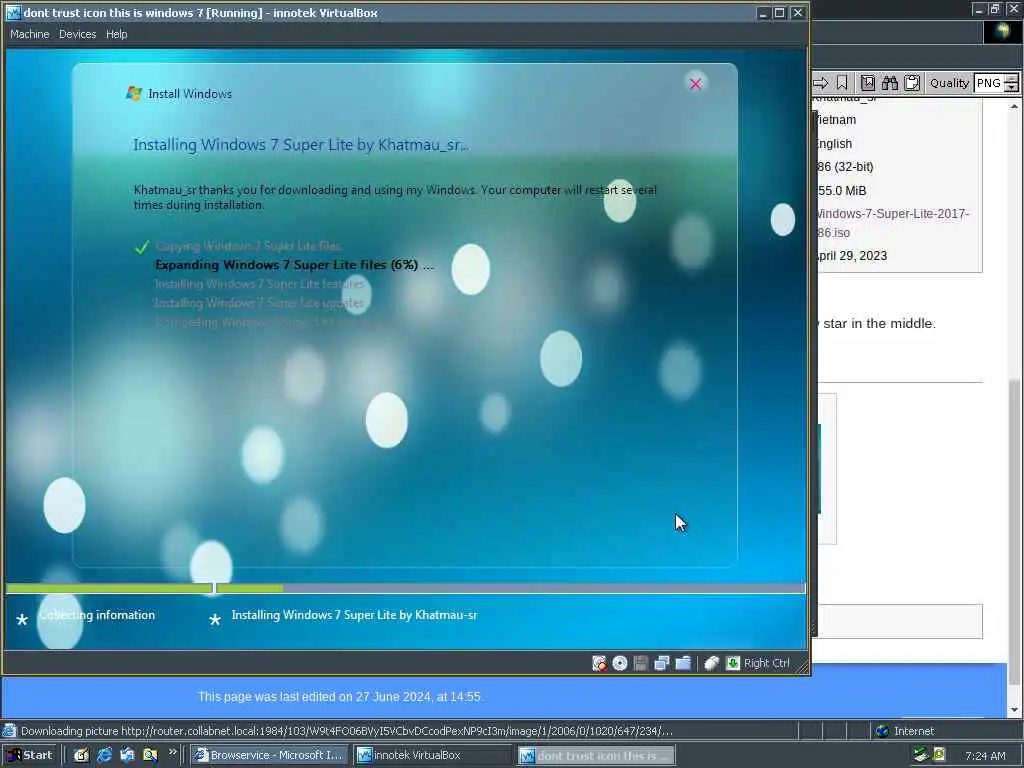Click 'Installing Windows 7 Super Lite by Khatmau-sr' step label
This screenshot has height=768, width=1024.
[x=354, y=615]
